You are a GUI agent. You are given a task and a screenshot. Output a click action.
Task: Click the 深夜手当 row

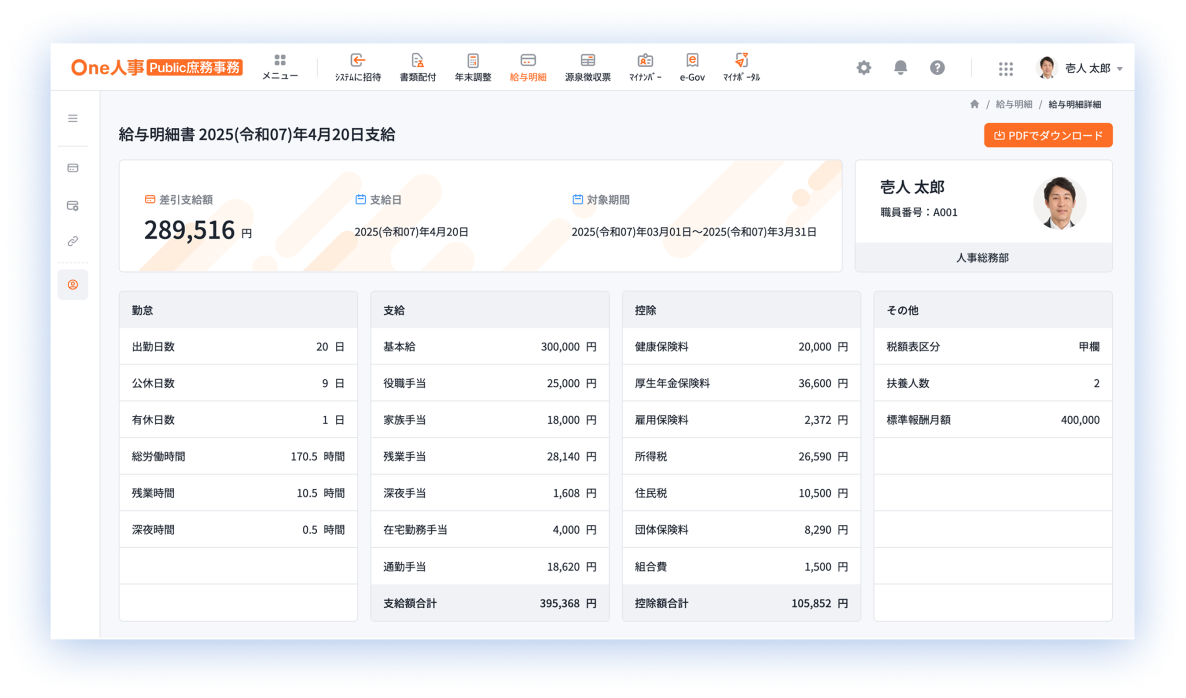click(x=490, y=493)
